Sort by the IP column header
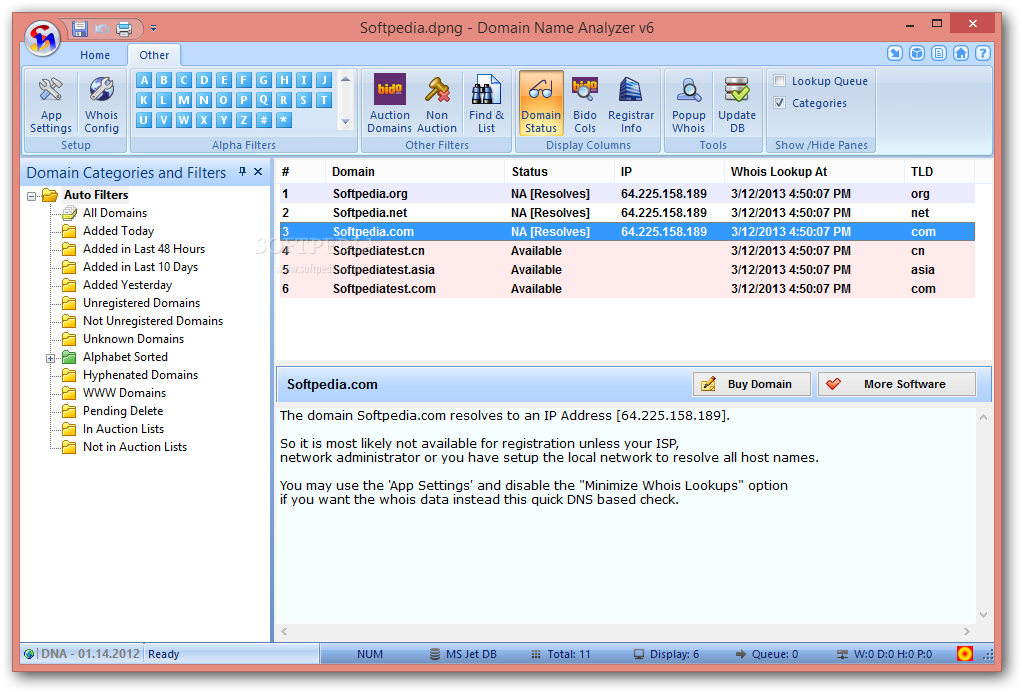Screen dimensions: 1022x692 point(669,172)
